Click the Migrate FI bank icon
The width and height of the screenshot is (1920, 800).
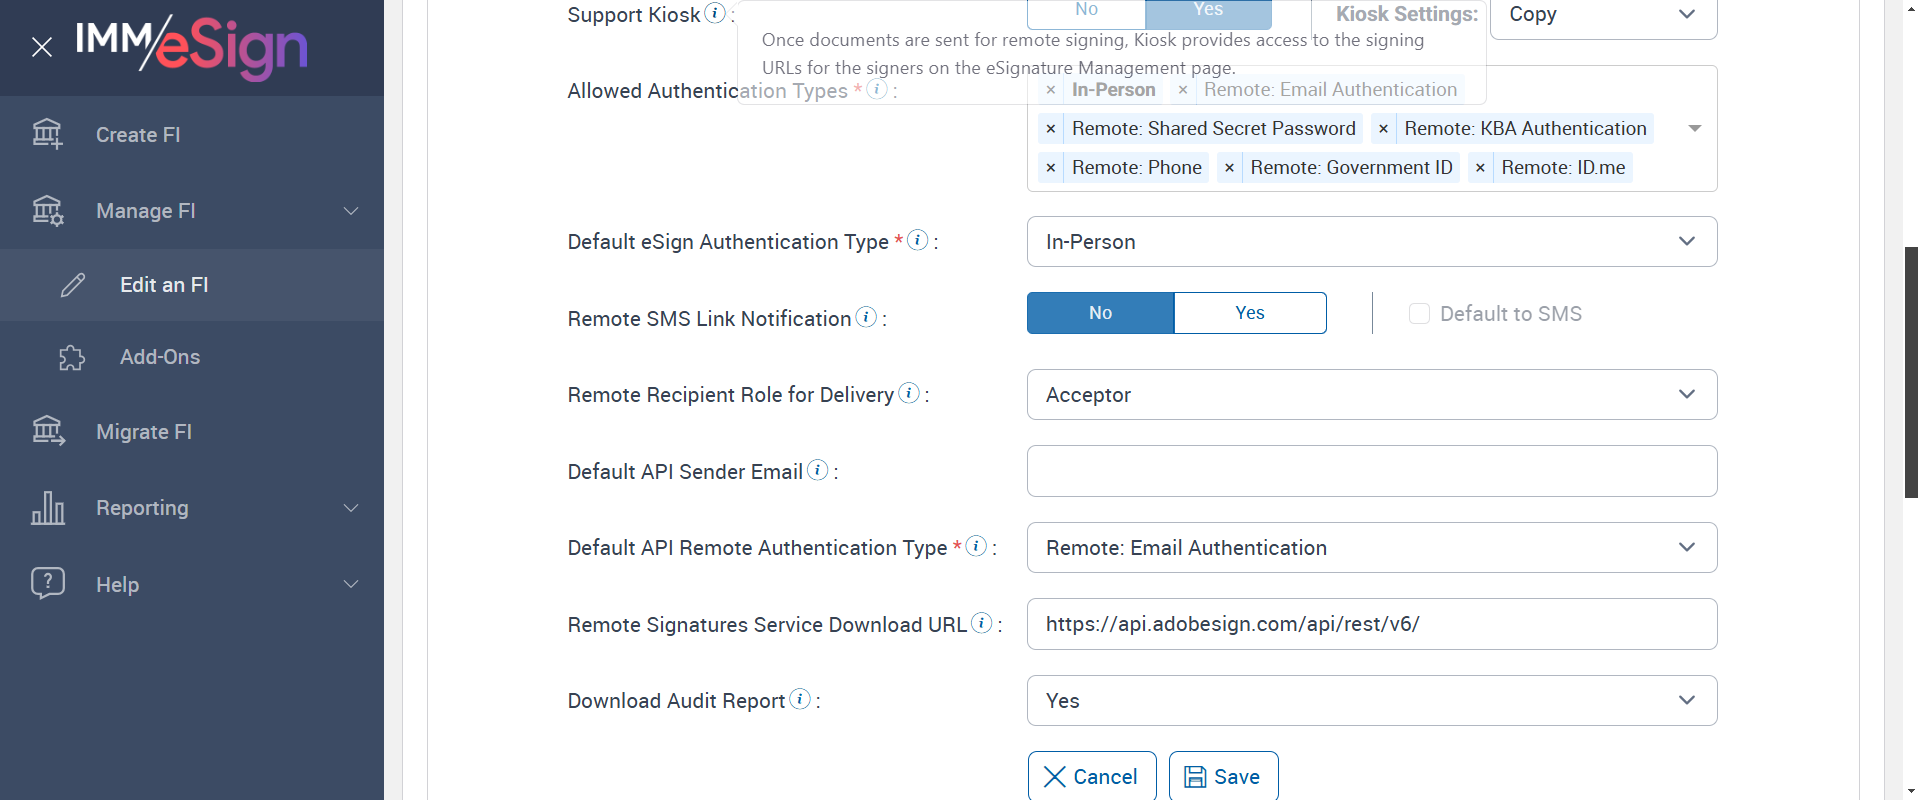(x=47, y=431)
